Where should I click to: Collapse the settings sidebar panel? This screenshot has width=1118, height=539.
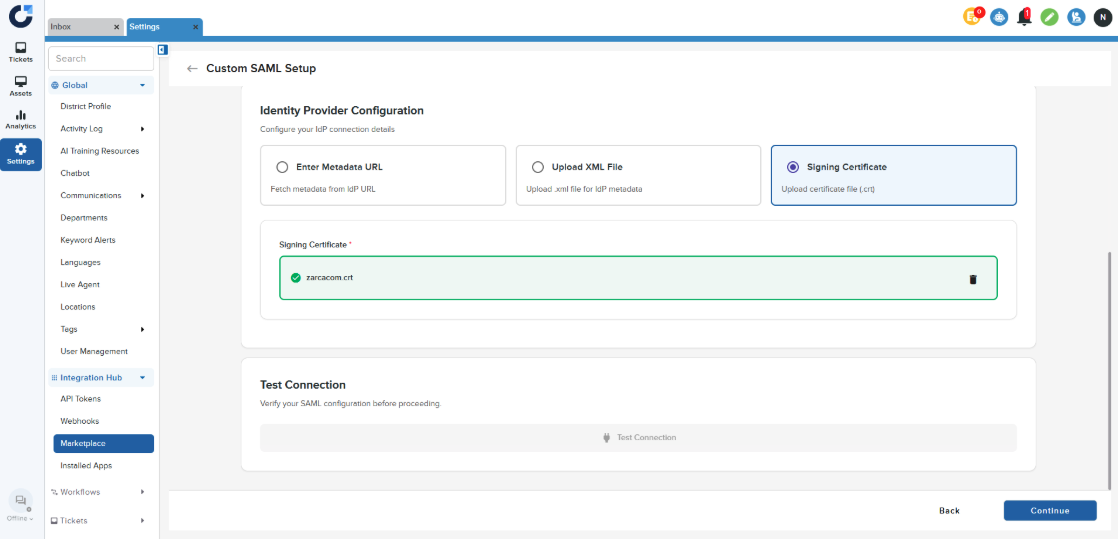[162, 50]
